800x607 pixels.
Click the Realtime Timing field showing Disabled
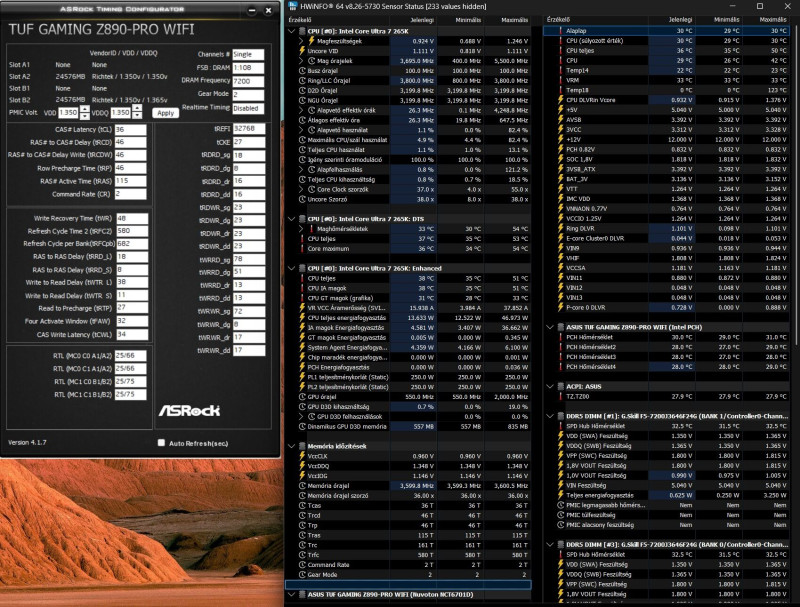[x=248, y=108]
